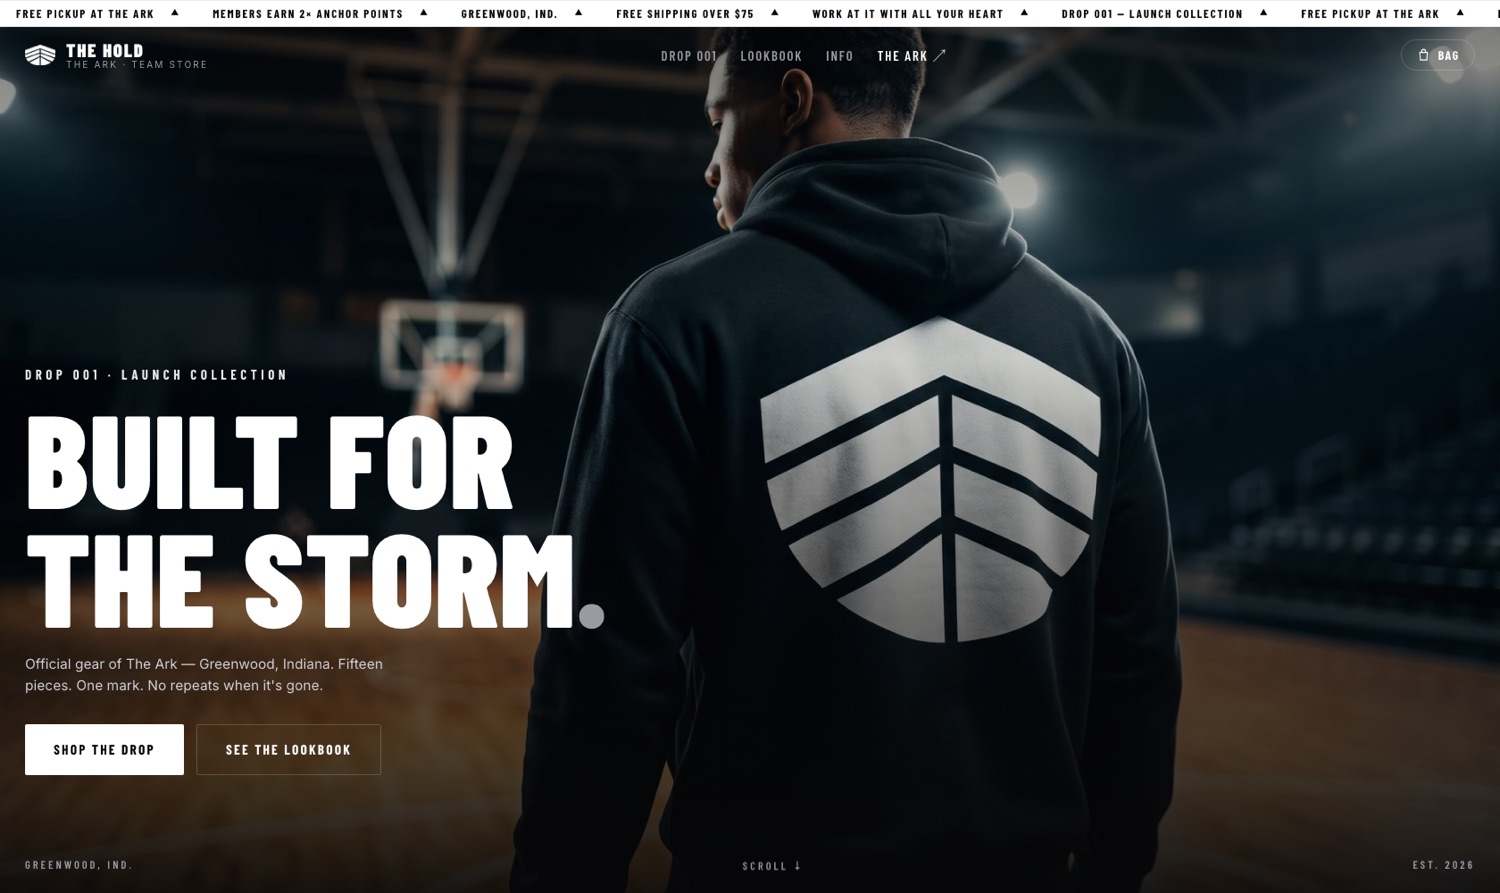
Task: Click the See The Lookbook button
Action: tap(289, 750)
